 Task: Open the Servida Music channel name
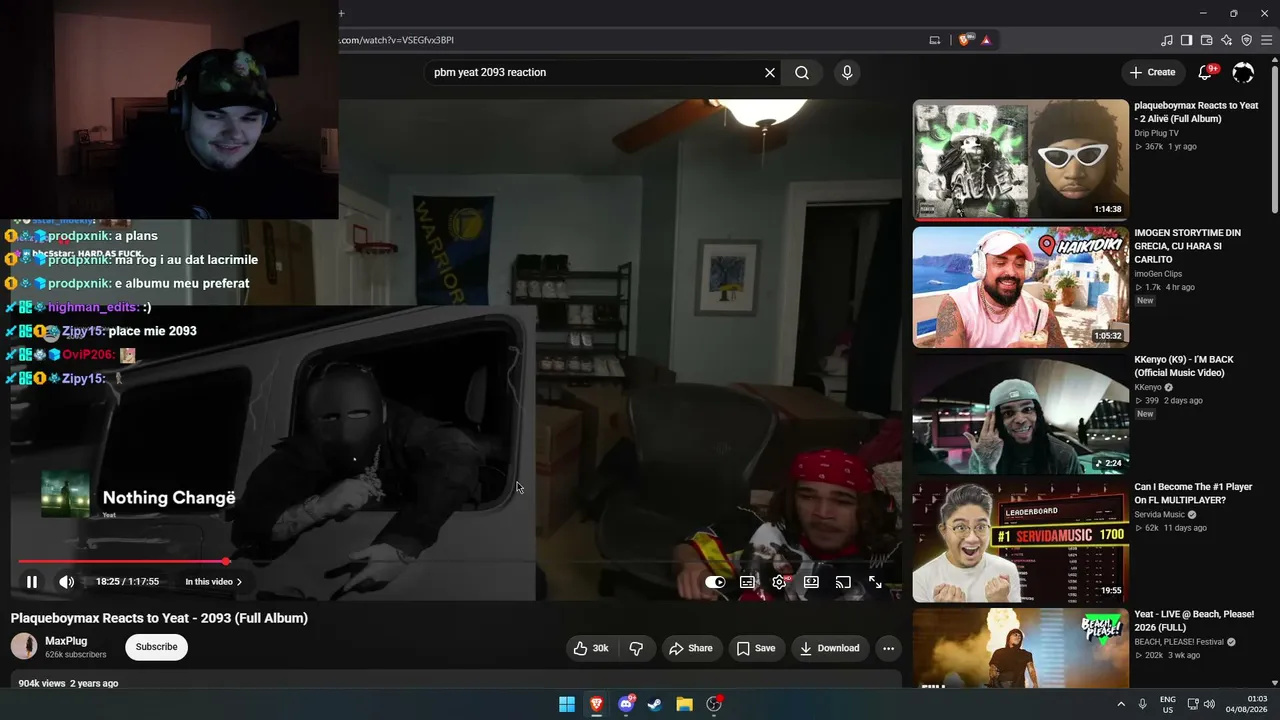tap(1159, 514)
